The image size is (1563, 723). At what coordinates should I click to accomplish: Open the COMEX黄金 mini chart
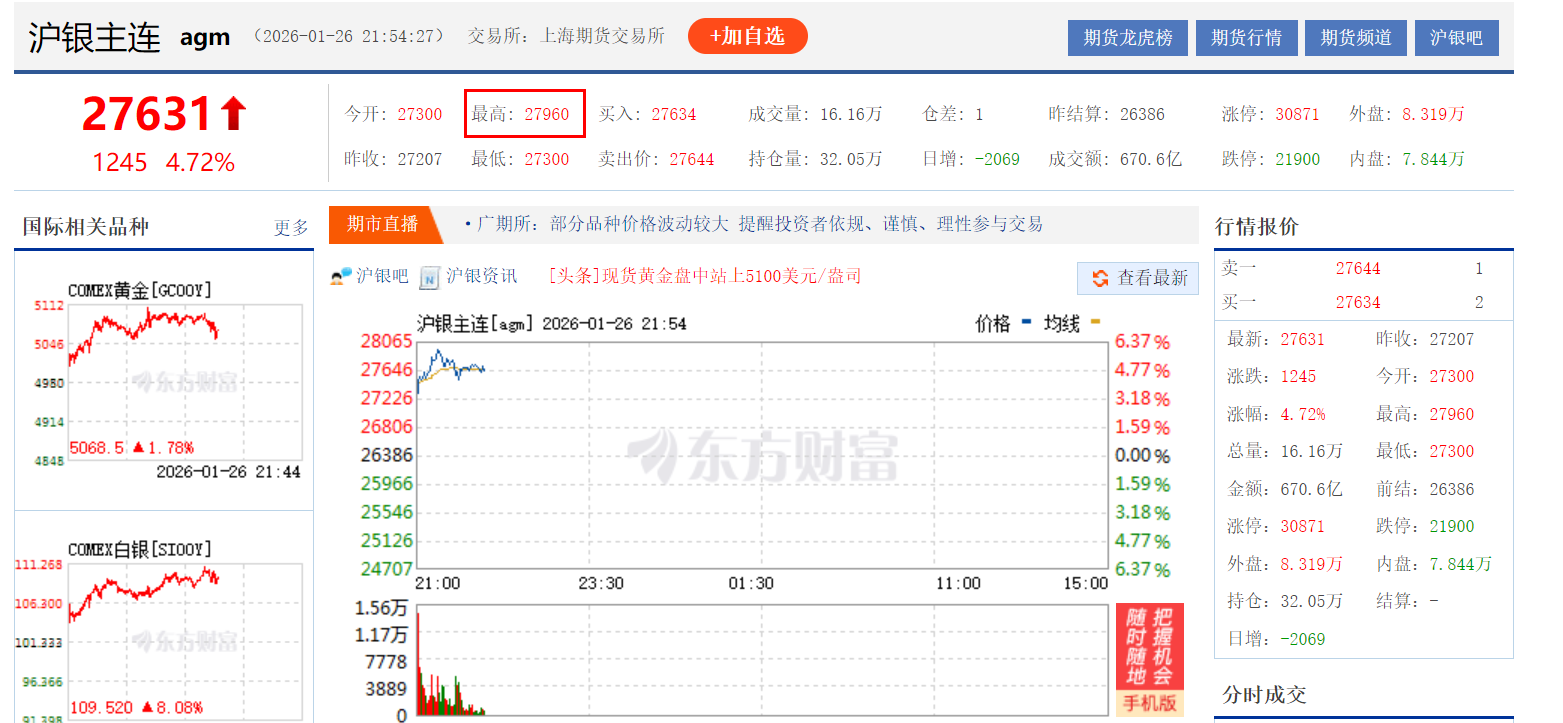(185, 383)
